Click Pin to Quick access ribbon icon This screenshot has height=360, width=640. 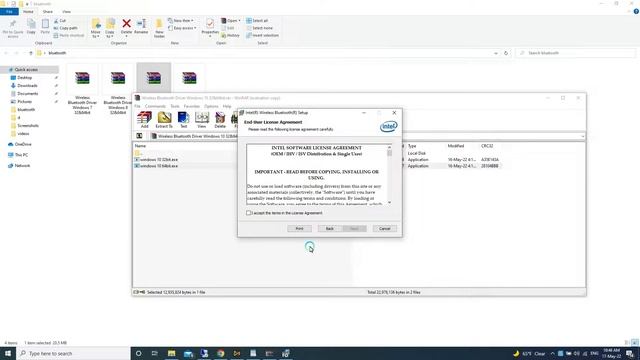click(13, 28)
